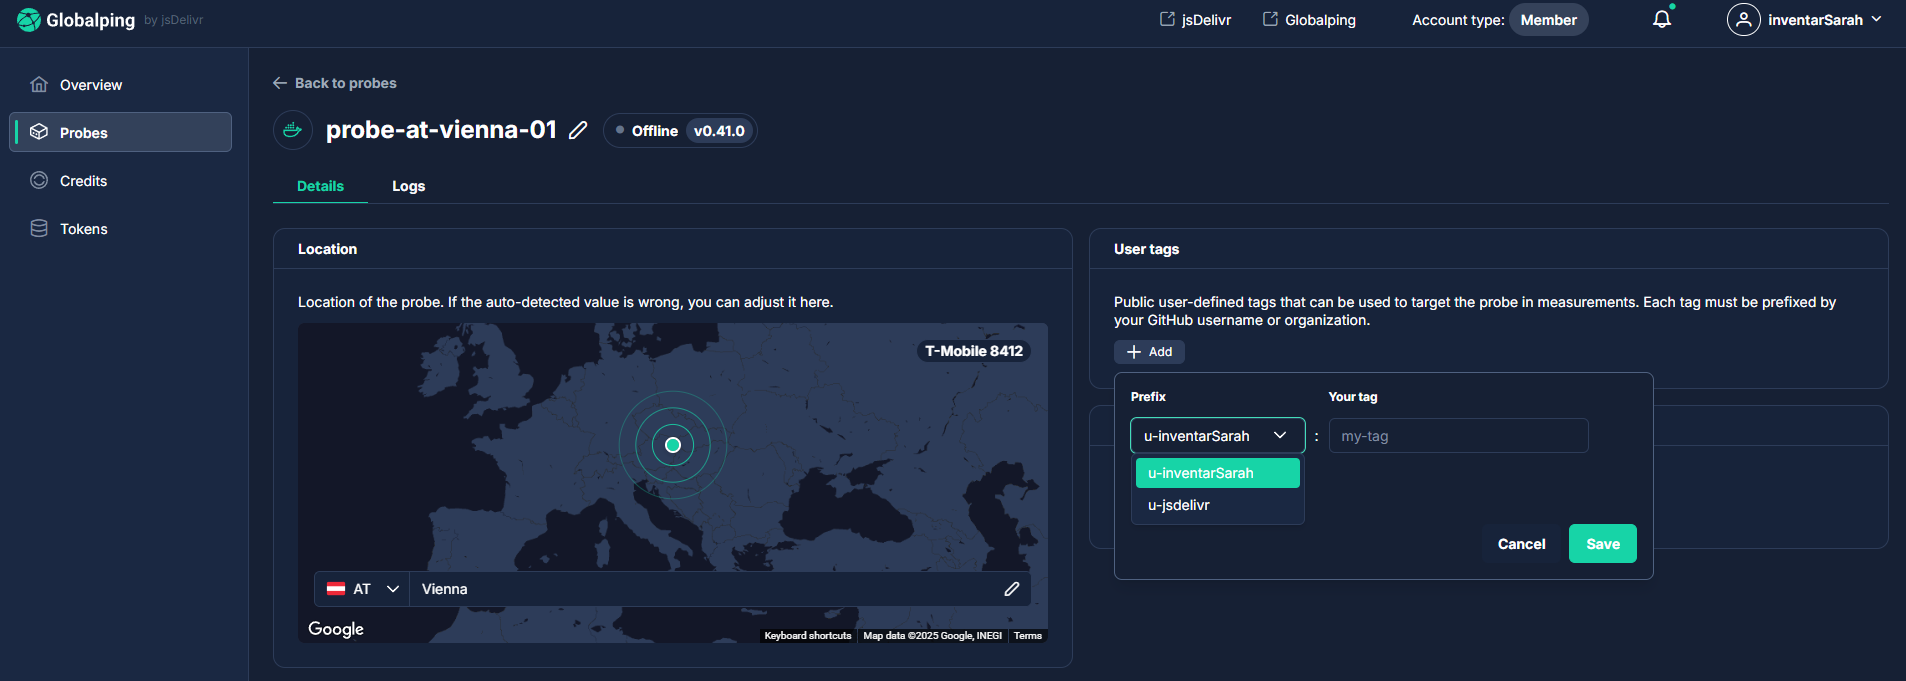
Task: Open the notifications bell
Action: pos(1661,20)
